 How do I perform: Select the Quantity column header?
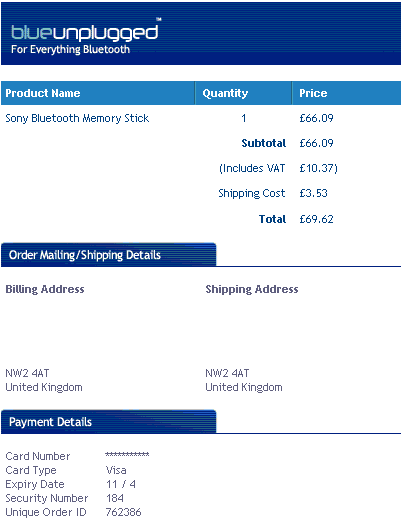225,93
